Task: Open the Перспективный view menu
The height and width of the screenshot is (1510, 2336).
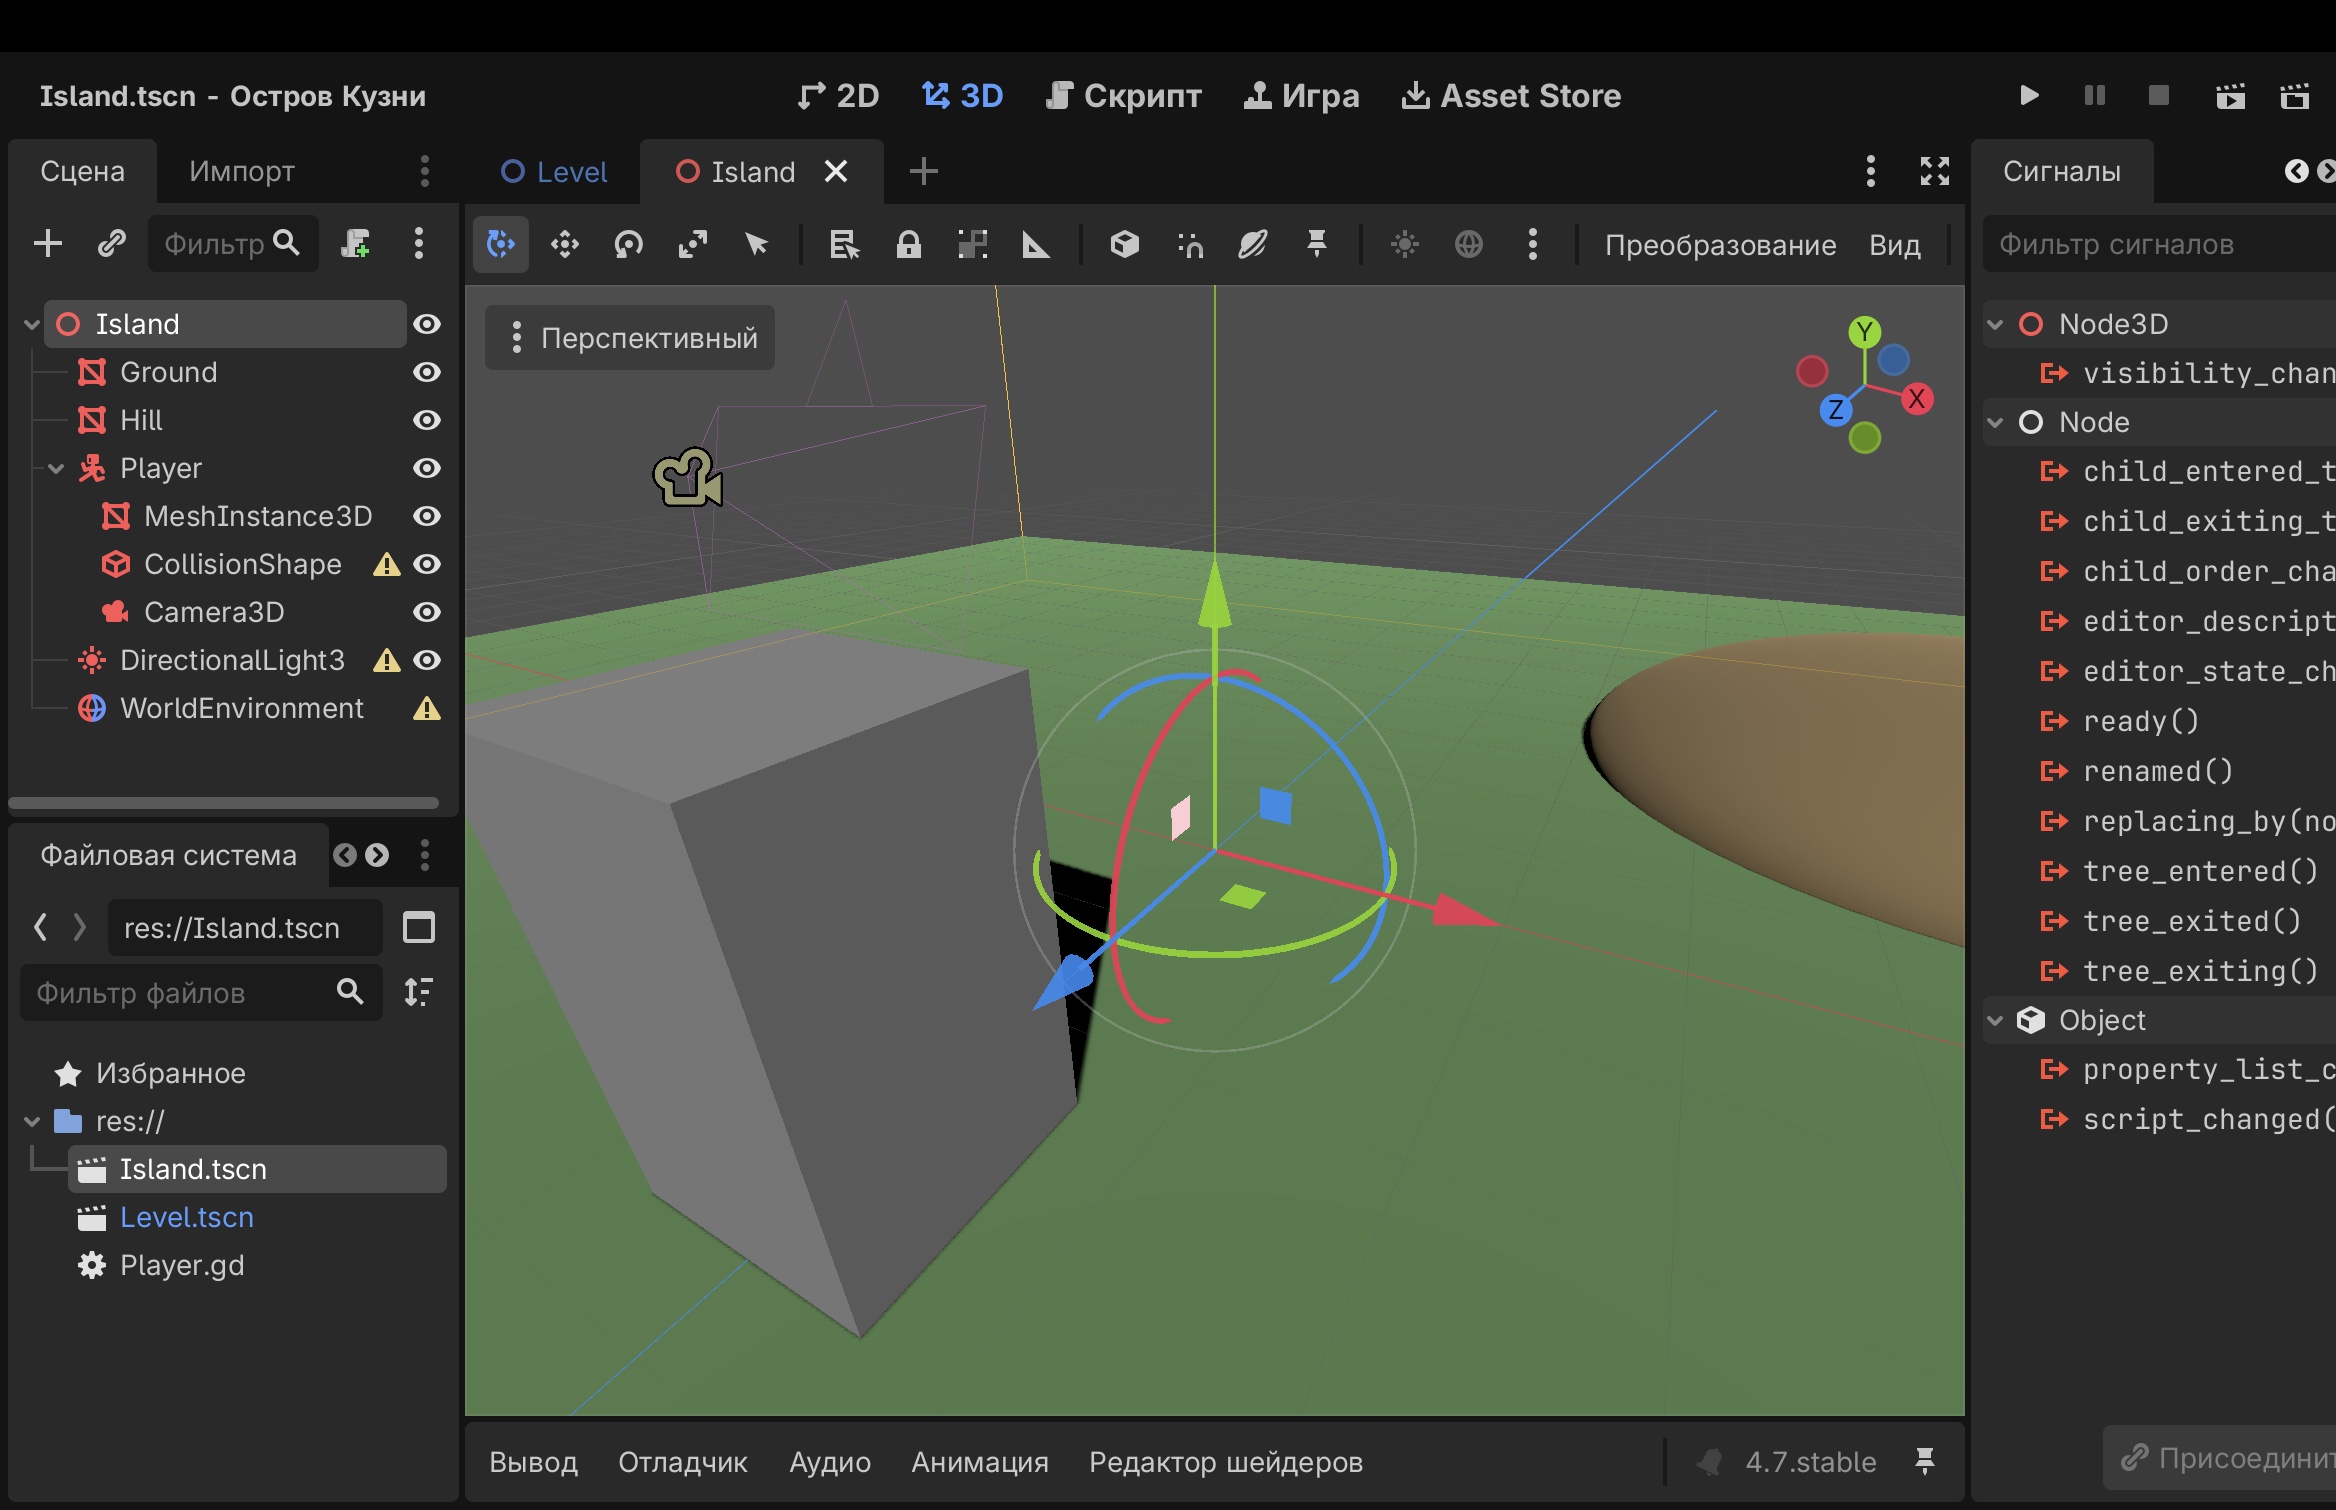Action: click(x=630, y=338)
